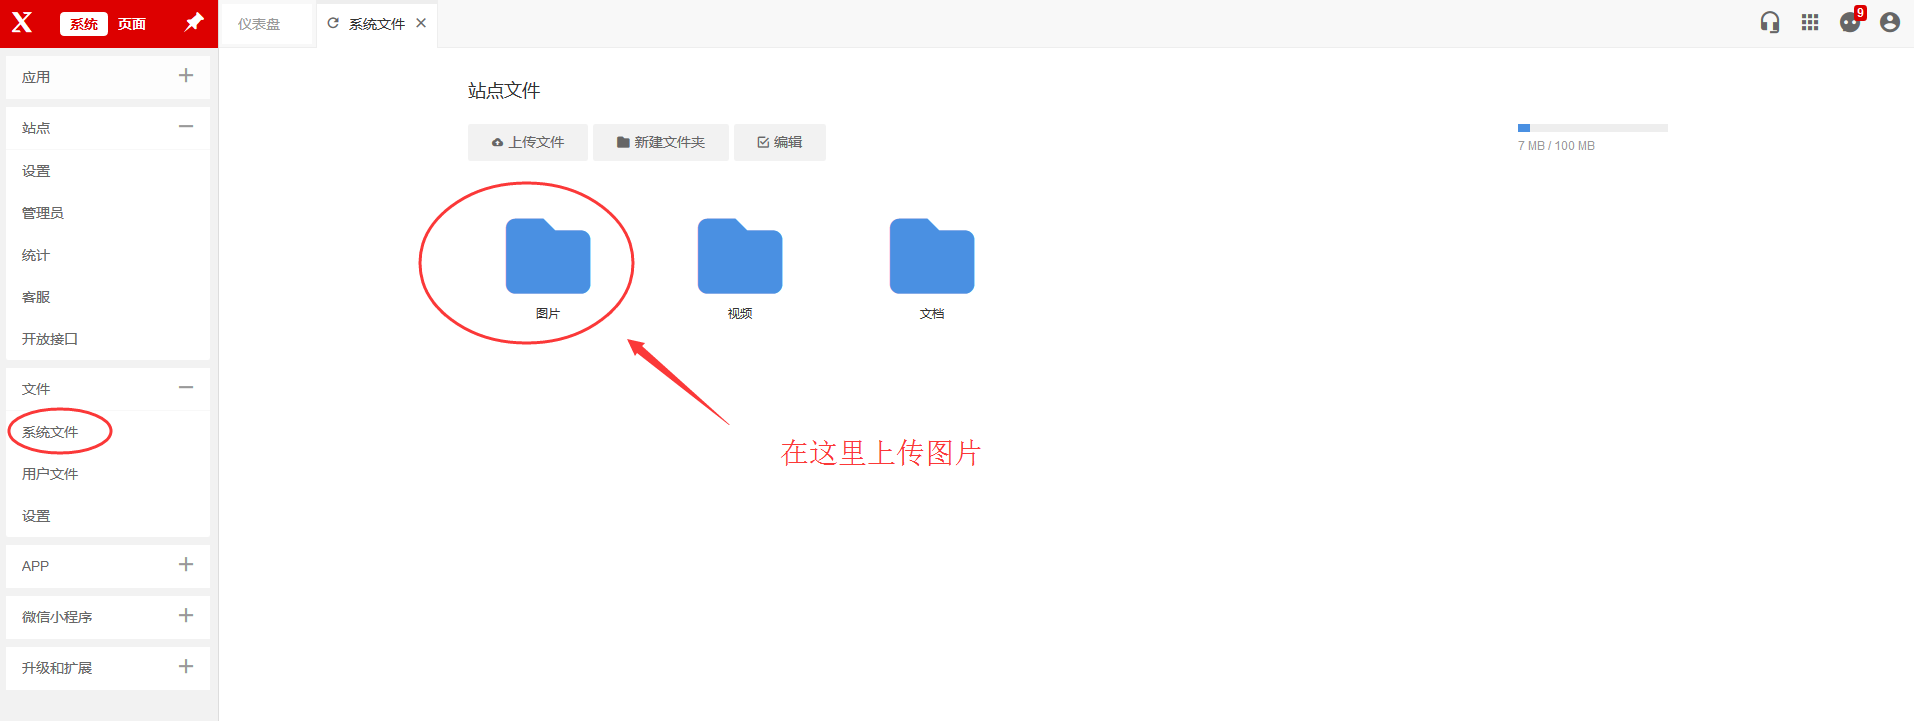The width and height of the screenshot is (1914, 721).
Task: Expand the 应用 section
Action: pos(186,76)
